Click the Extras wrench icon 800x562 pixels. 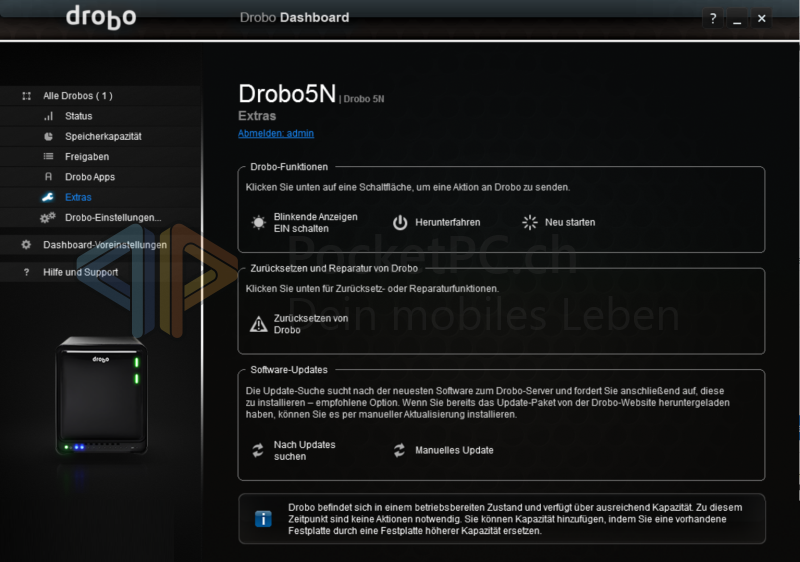[48, 197]
